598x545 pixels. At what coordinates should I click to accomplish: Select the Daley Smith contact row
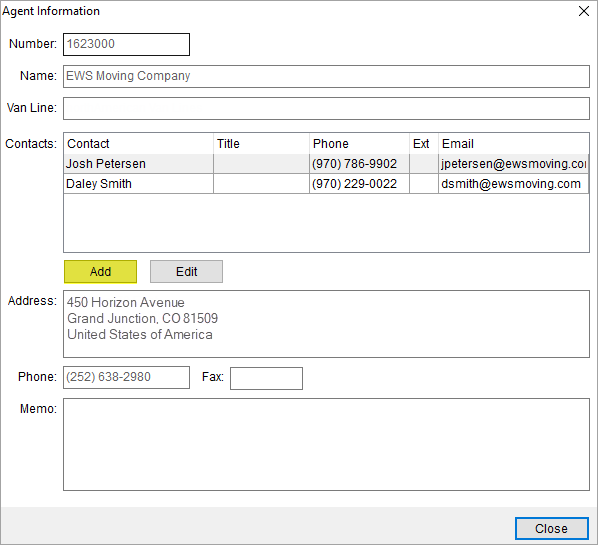[326, 184]
